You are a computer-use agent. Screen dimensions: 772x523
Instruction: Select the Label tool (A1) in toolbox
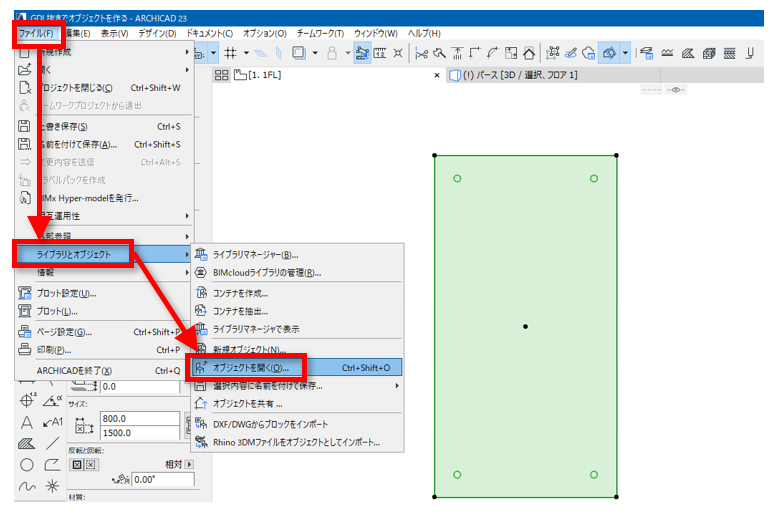pyautogui.click(x=52, y=422)
